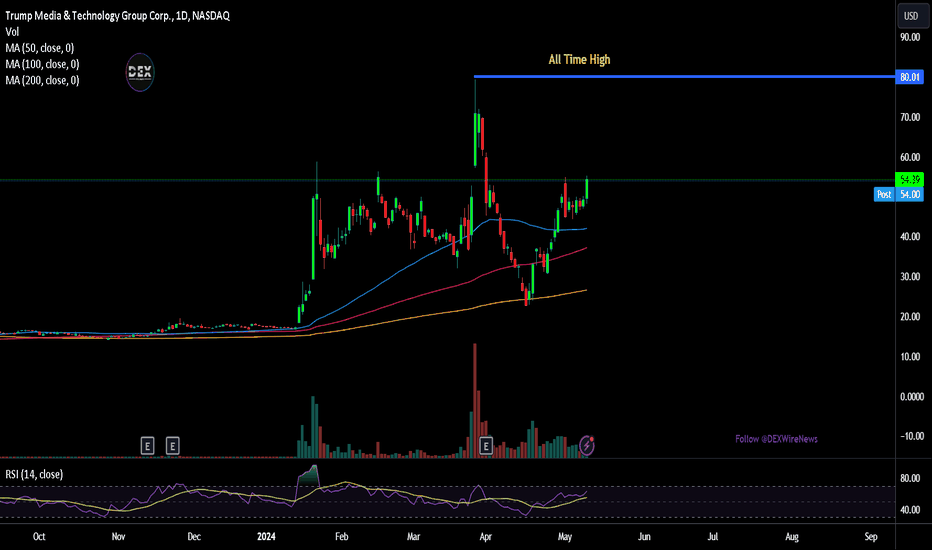Viewport: 932px width, 550px height.
Task: Click the Apr label on the time axis
Action: (x=486, y=537)
